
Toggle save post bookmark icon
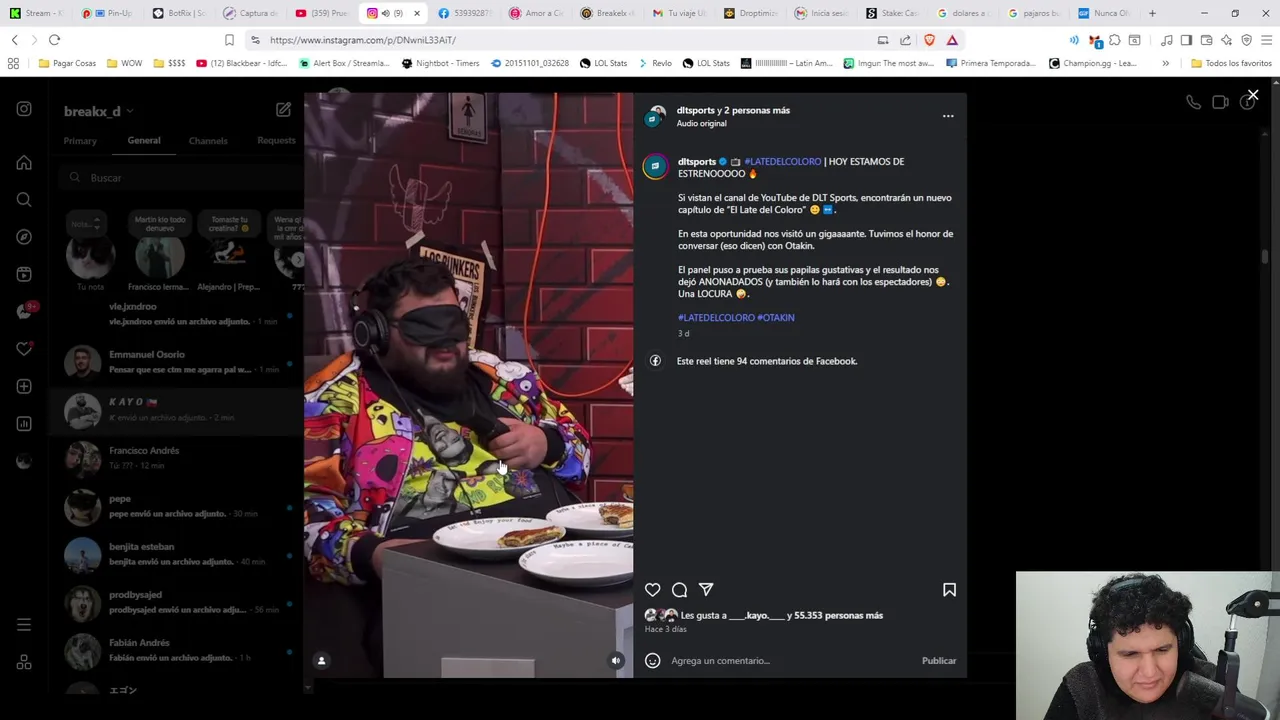[949, 590]
